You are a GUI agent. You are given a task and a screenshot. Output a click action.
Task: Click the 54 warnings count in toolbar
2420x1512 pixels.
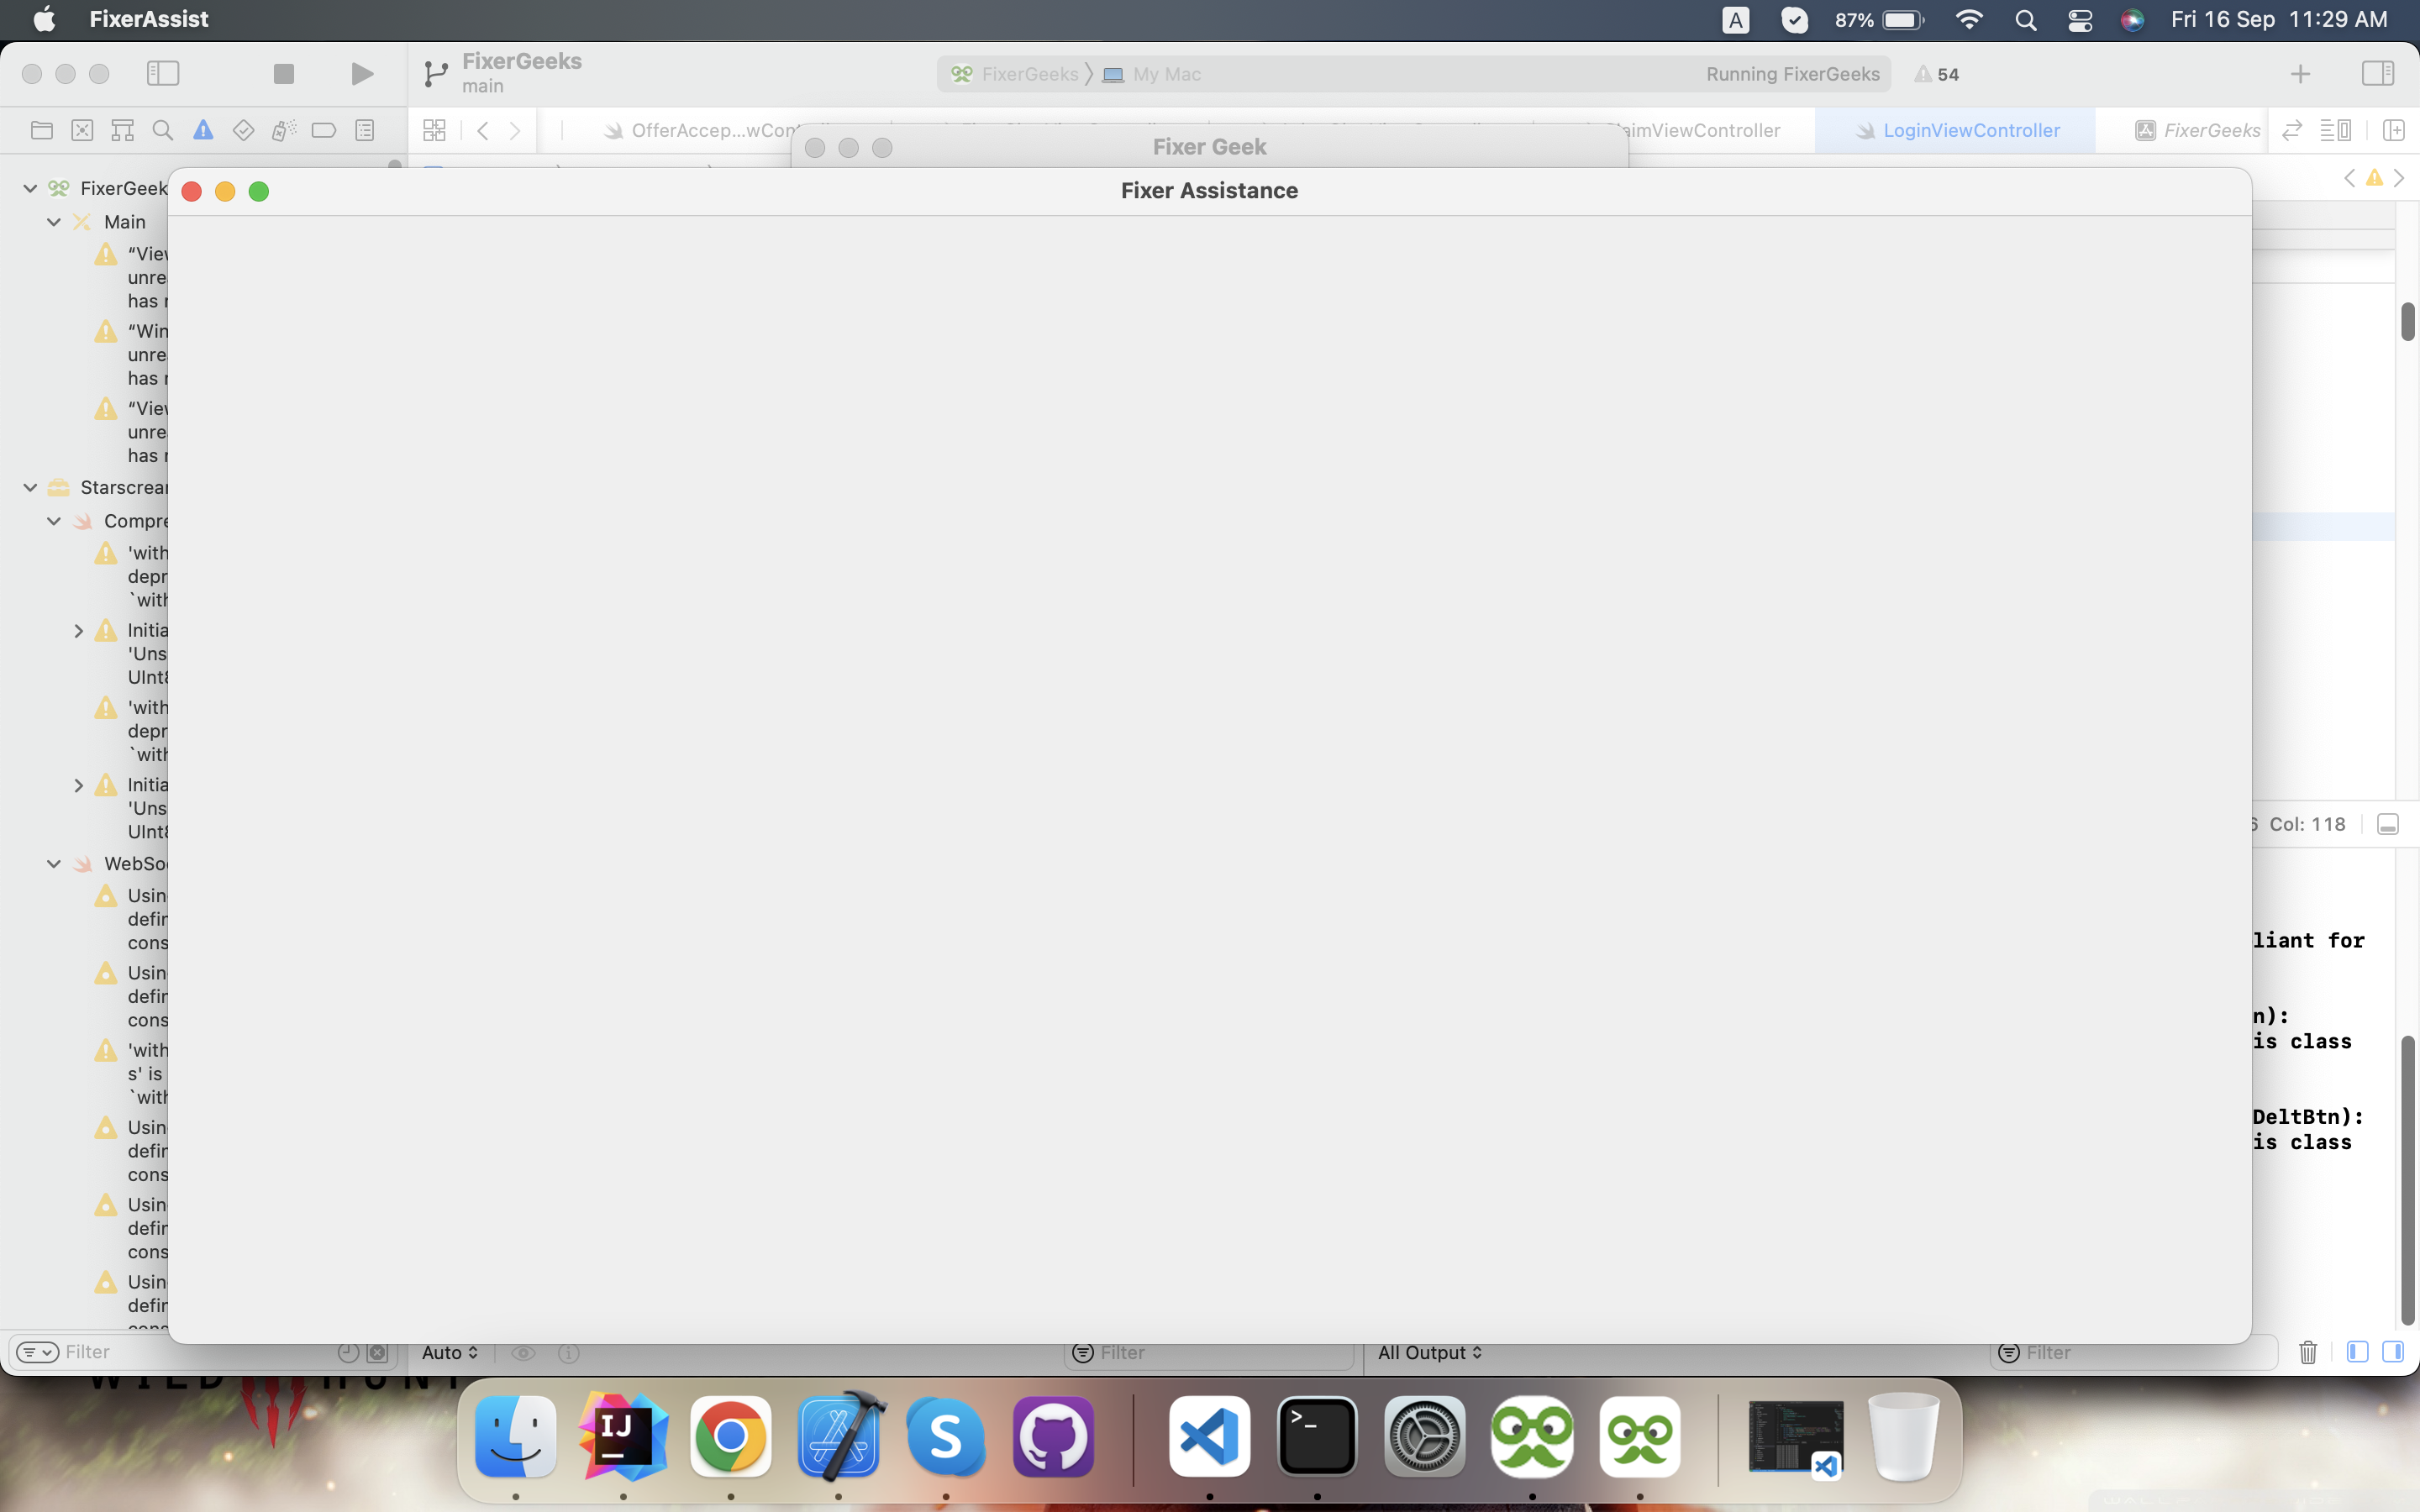point(1937,73)
